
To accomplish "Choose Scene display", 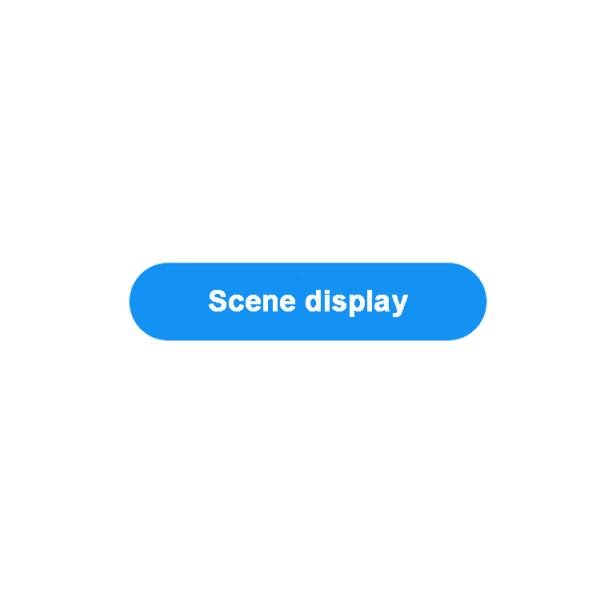I will point(308,302).
